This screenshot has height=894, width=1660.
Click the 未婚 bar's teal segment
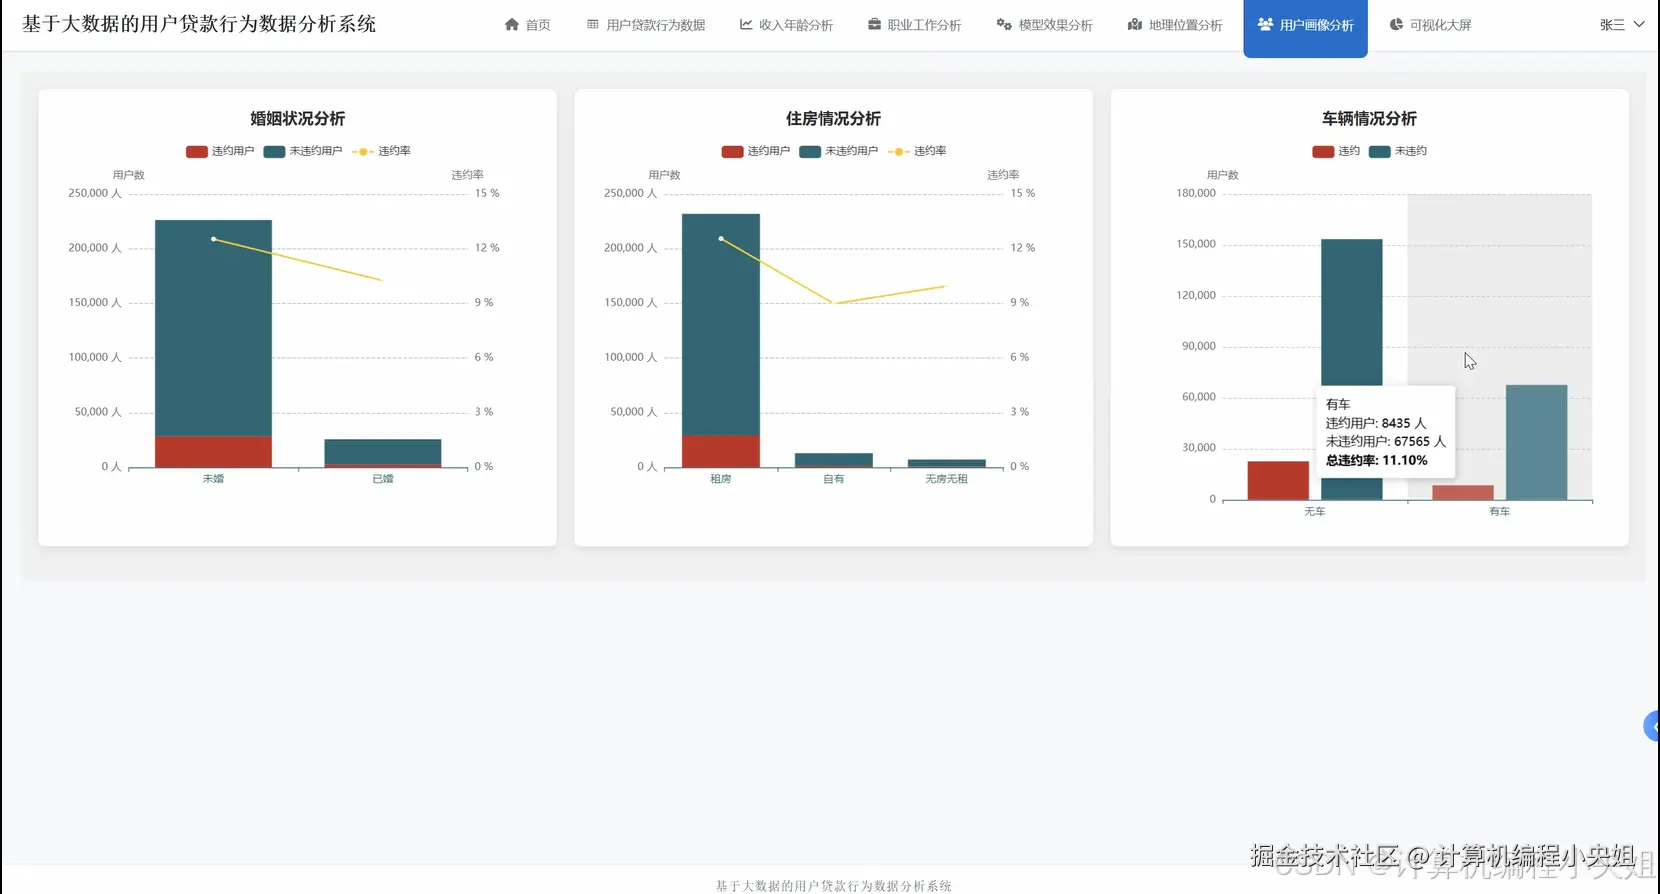(213, 328)
